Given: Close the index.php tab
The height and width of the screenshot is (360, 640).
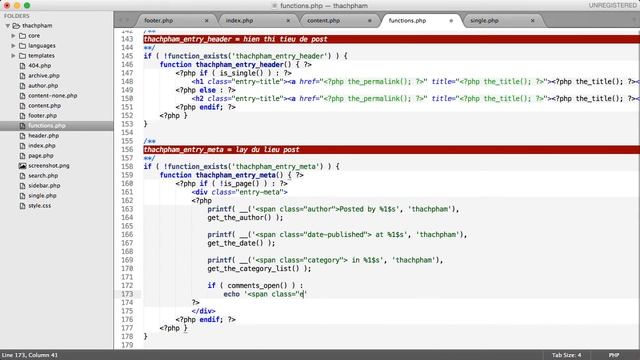Looking at the screenshot, I should 288,20.
